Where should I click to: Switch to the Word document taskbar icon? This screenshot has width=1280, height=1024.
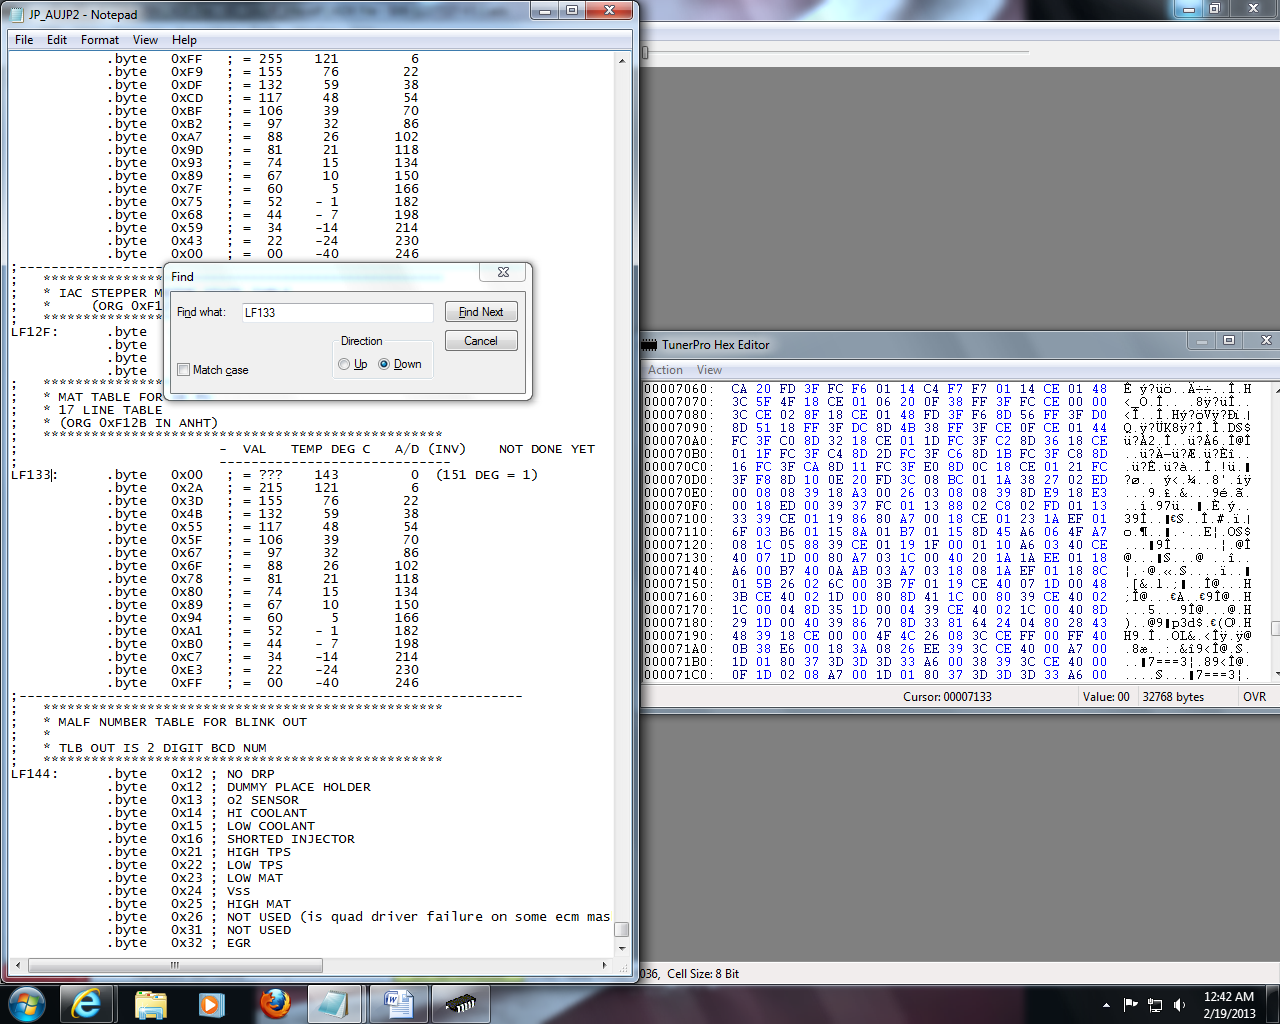pyautogui.click(x=398, y=1003)
